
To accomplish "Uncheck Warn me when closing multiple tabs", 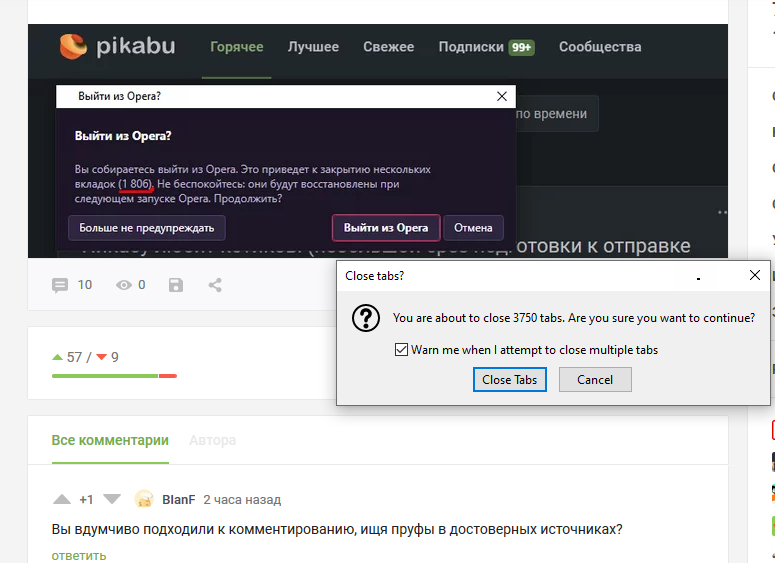I will pos(401,350).
